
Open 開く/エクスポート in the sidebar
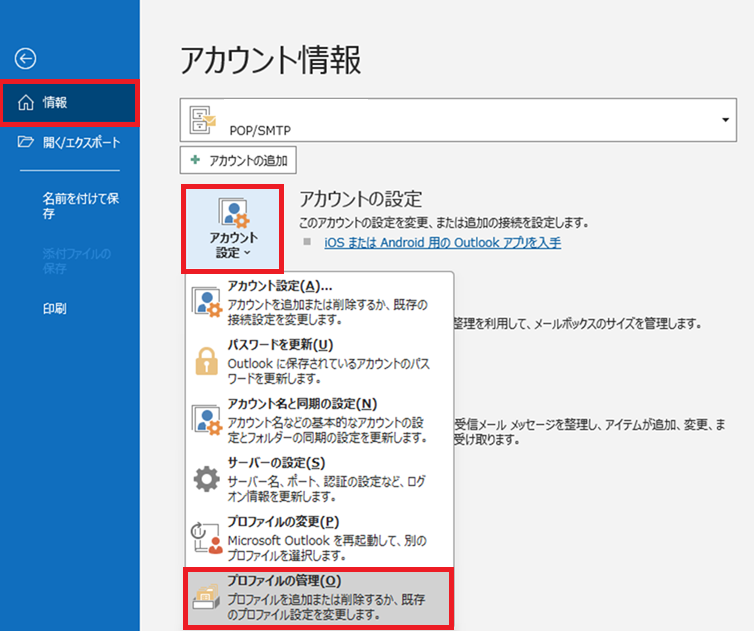pyautogui.click(x=81, y=143)
